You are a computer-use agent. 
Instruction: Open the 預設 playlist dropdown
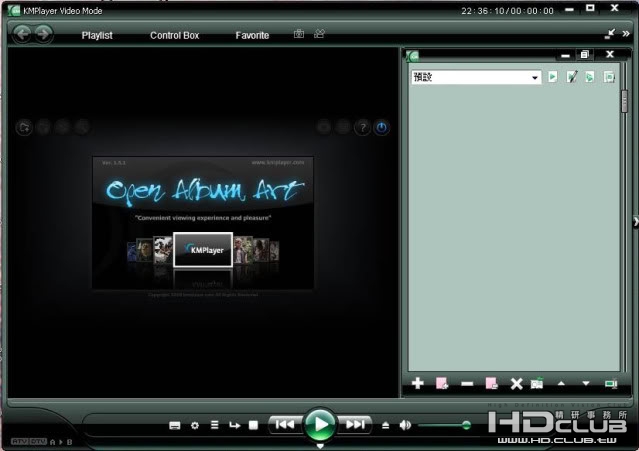[476, 77]
